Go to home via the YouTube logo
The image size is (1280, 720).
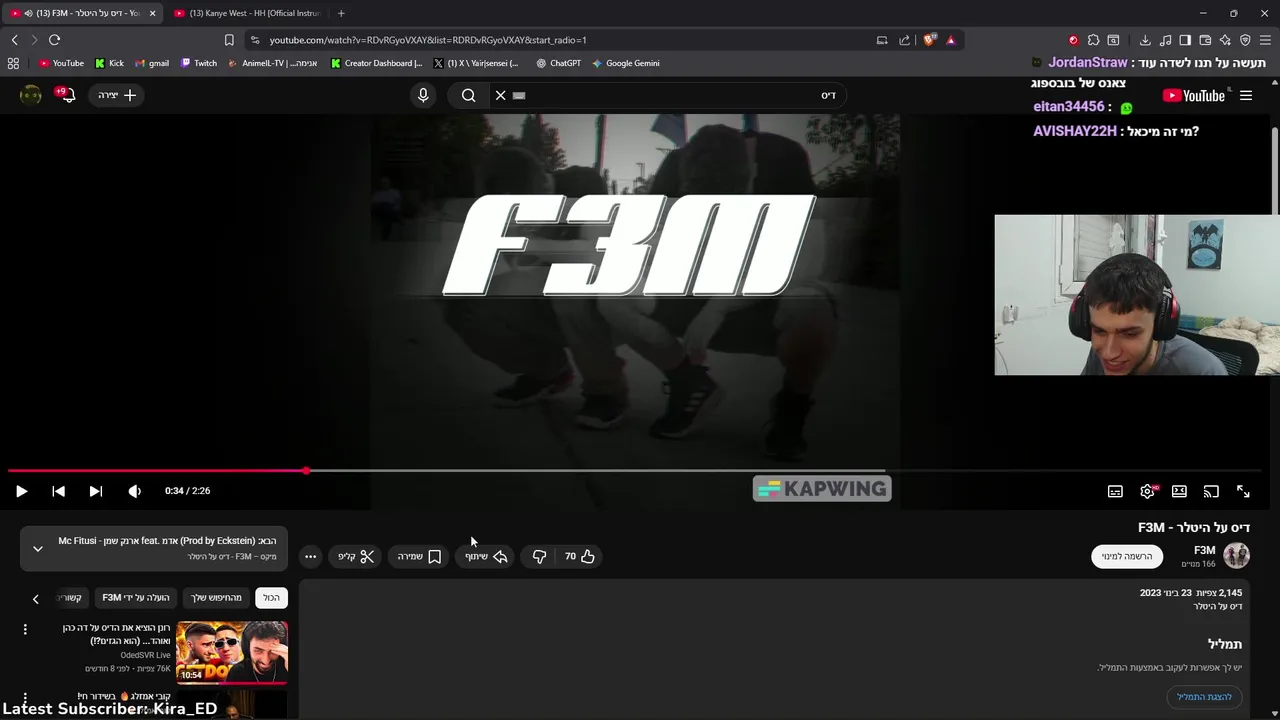coord(1194,96)
